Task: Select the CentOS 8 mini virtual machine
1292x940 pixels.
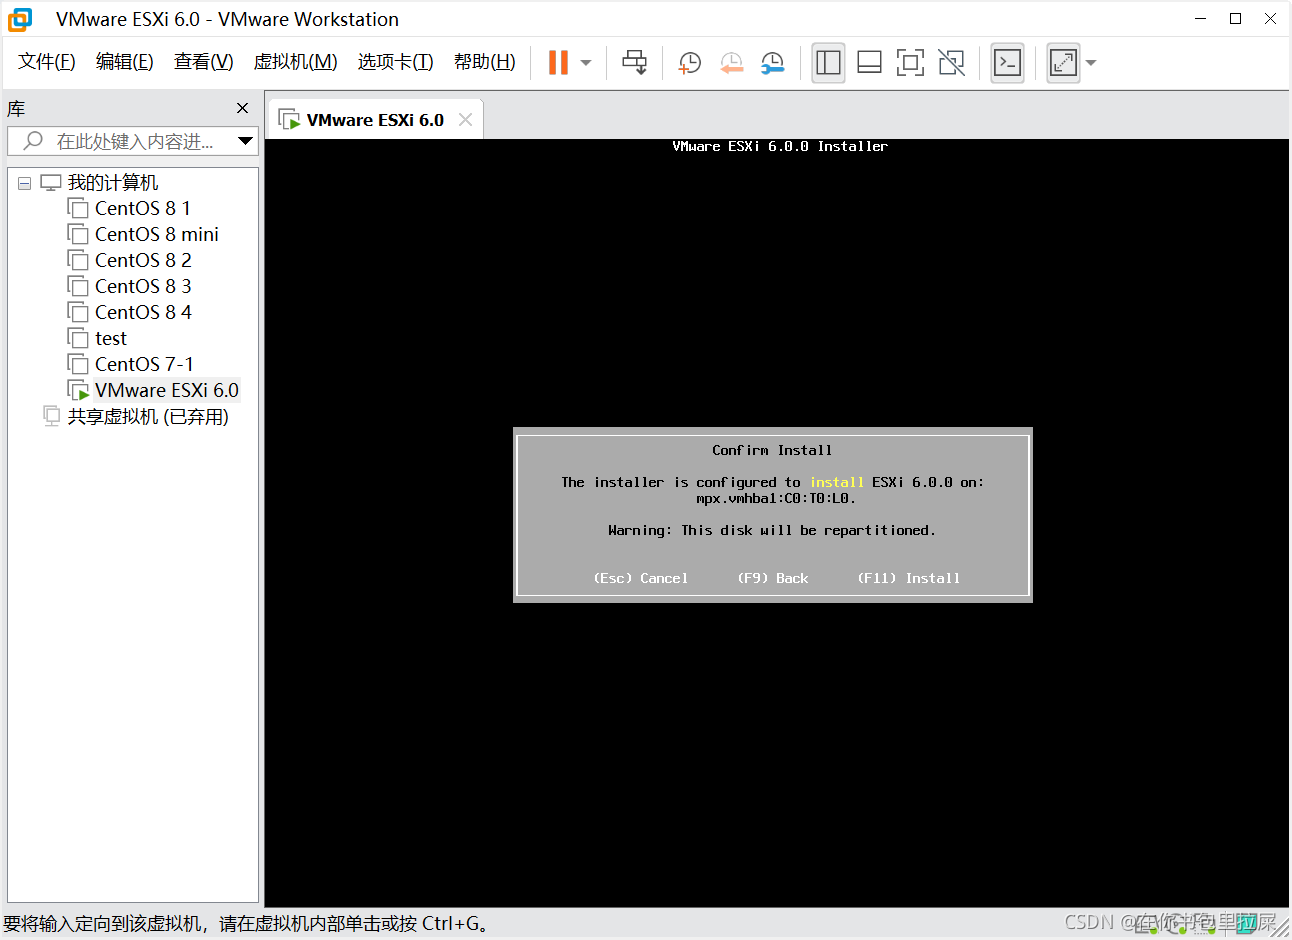Action: pos(157,234)
